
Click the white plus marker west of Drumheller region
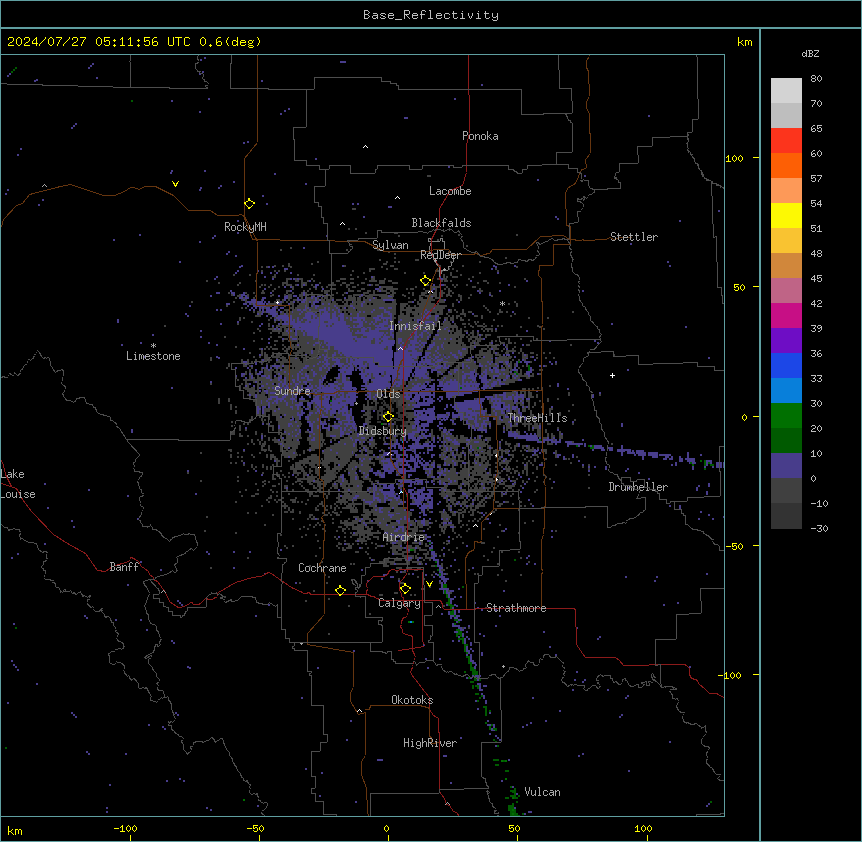[x=612, y=375]
